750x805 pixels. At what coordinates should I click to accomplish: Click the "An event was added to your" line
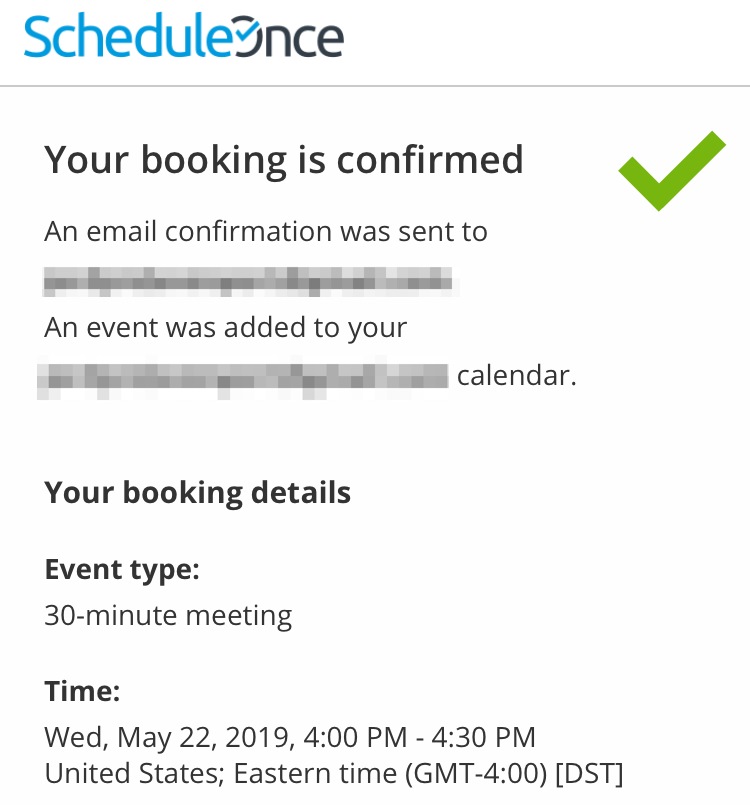tap(226, 328)
